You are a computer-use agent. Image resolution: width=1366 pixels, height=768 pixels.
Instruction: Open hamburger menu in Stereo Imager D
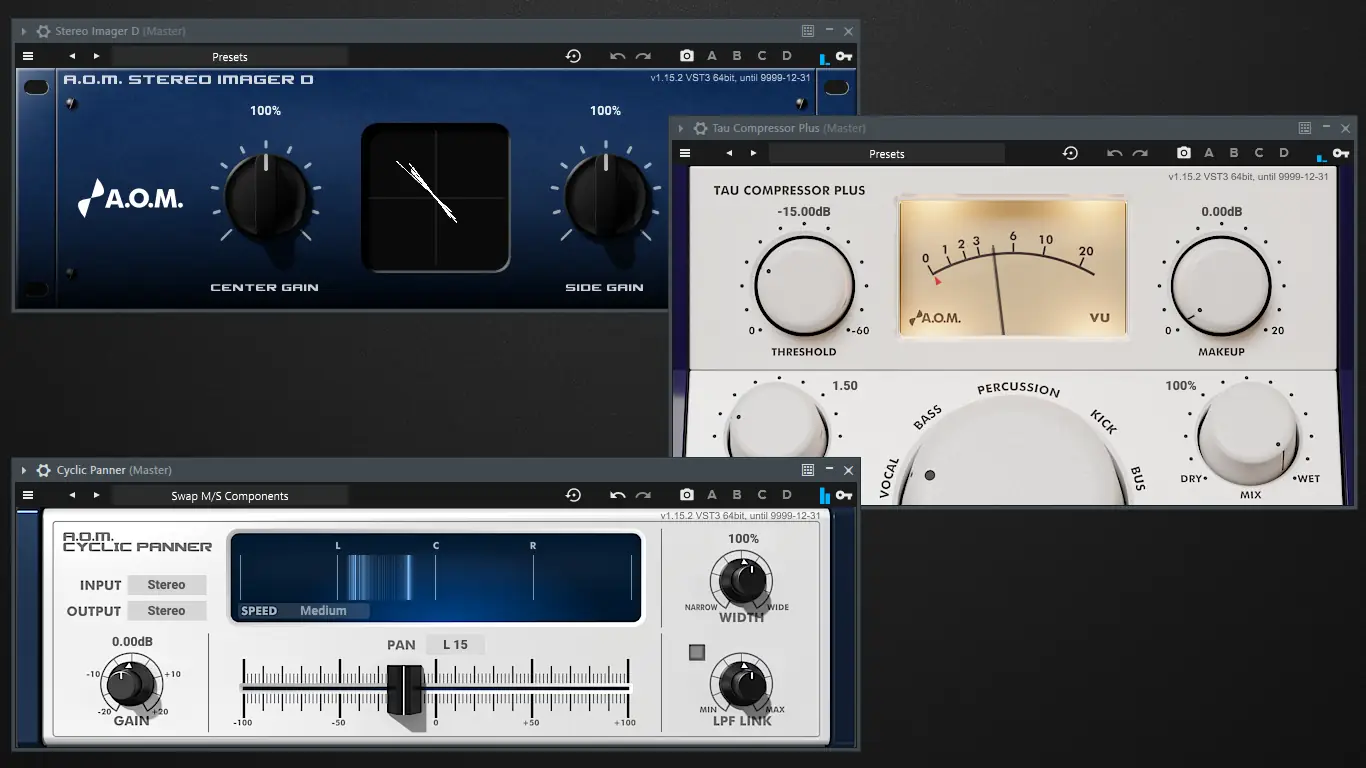[28, 56]
